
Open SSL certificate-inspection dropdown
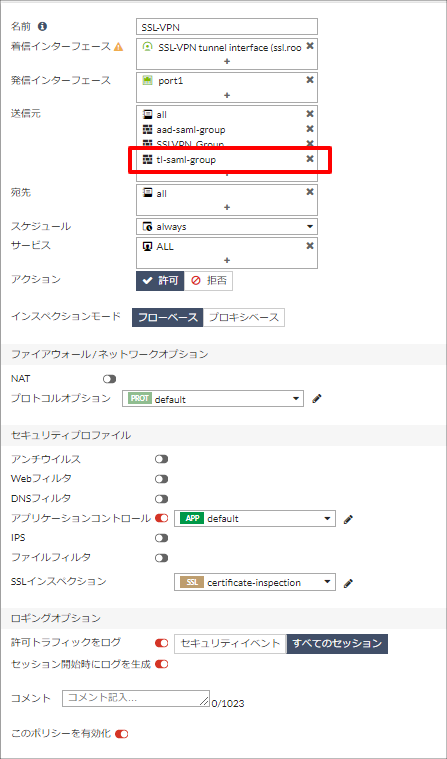coord(255,582)
